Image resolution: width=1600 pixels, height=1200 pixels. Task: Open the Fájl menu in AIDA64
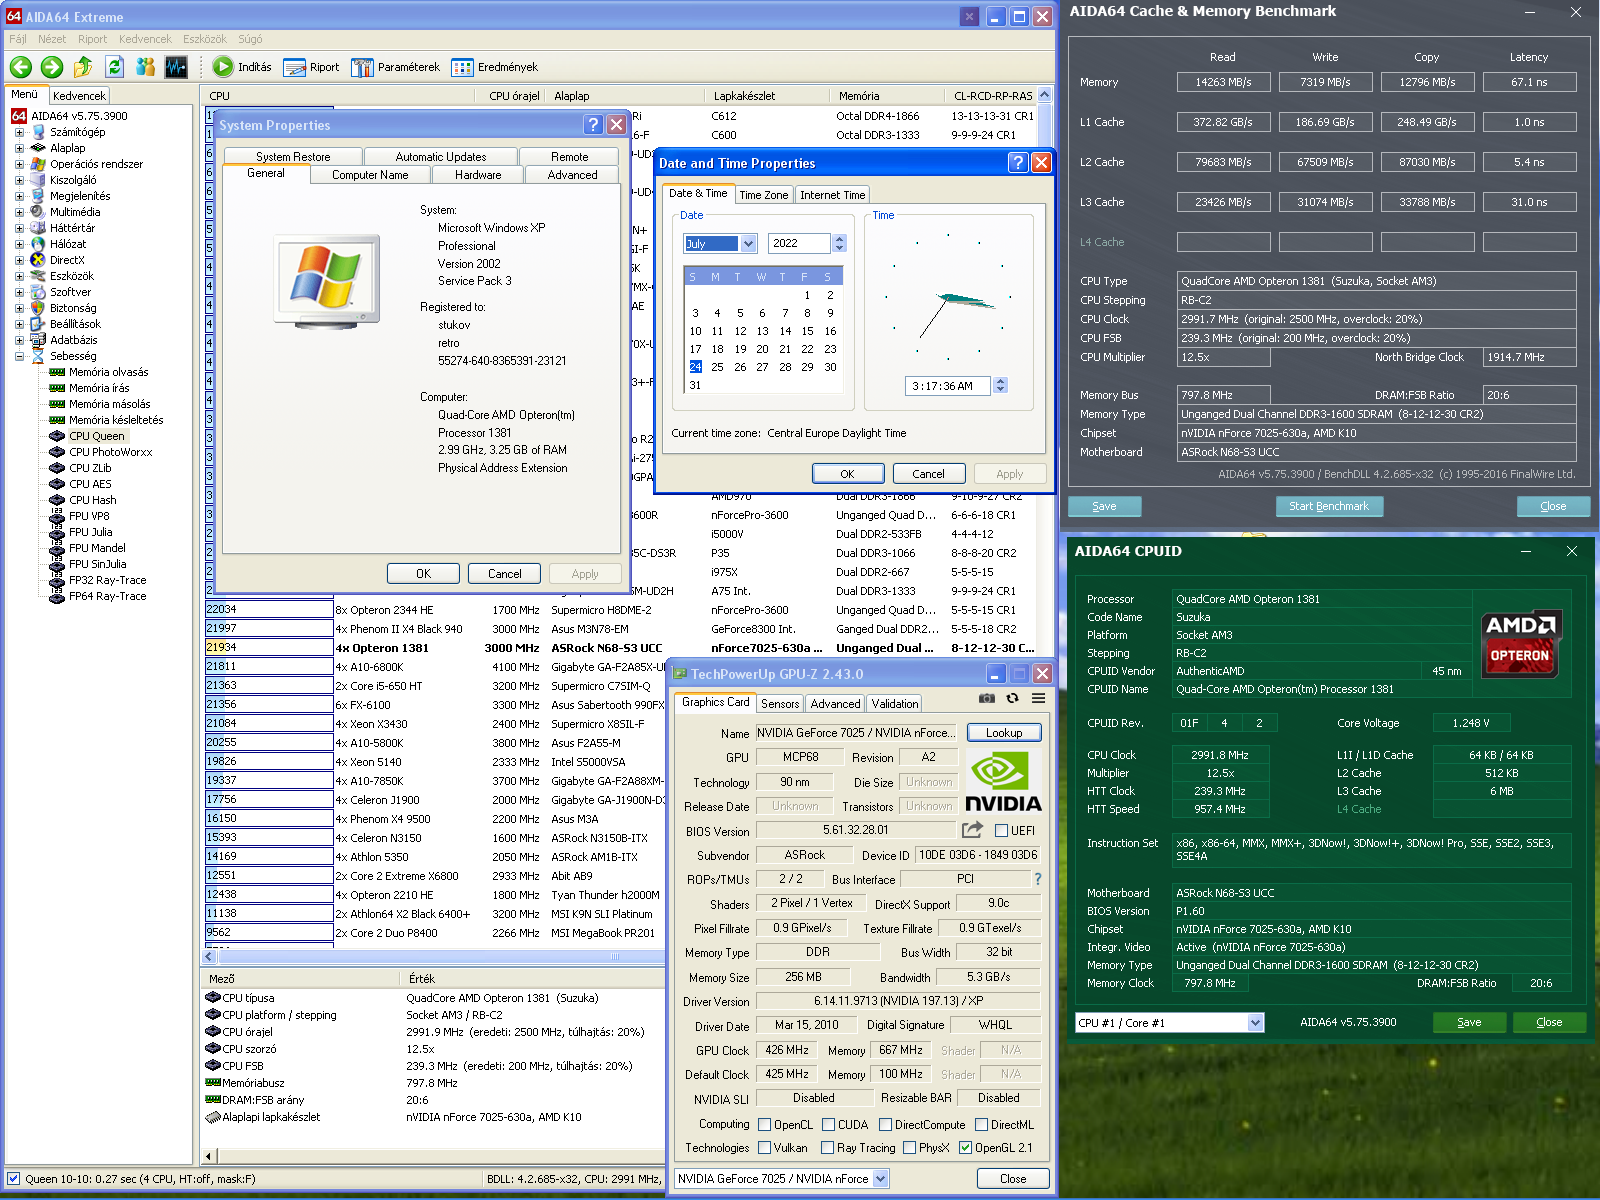tap(18, 39)
